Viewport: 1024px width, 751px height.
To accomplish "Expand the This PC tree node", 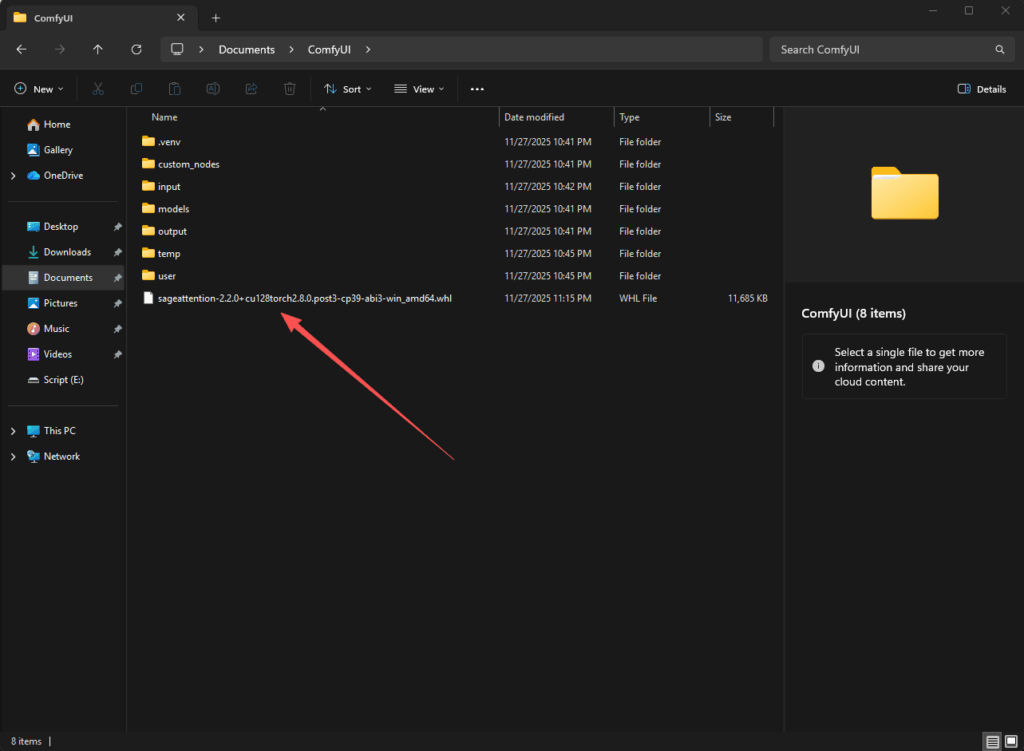I will [x=13, y=431].
